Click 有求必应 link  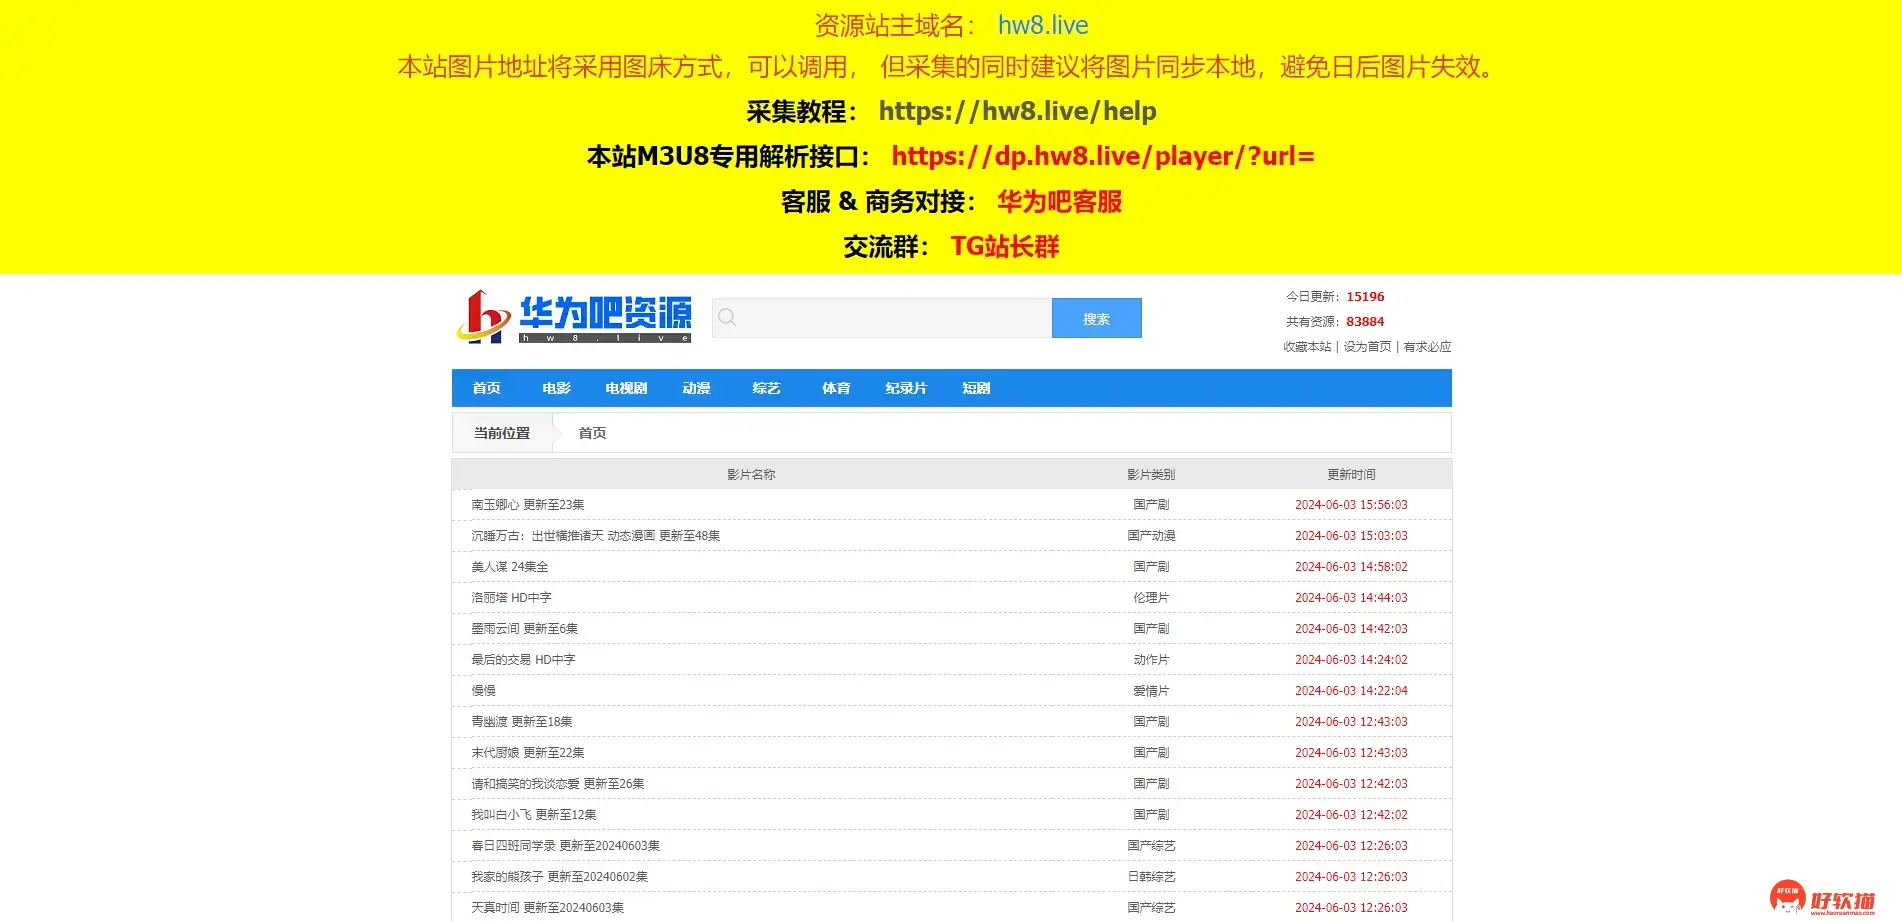pos(1427,347)
